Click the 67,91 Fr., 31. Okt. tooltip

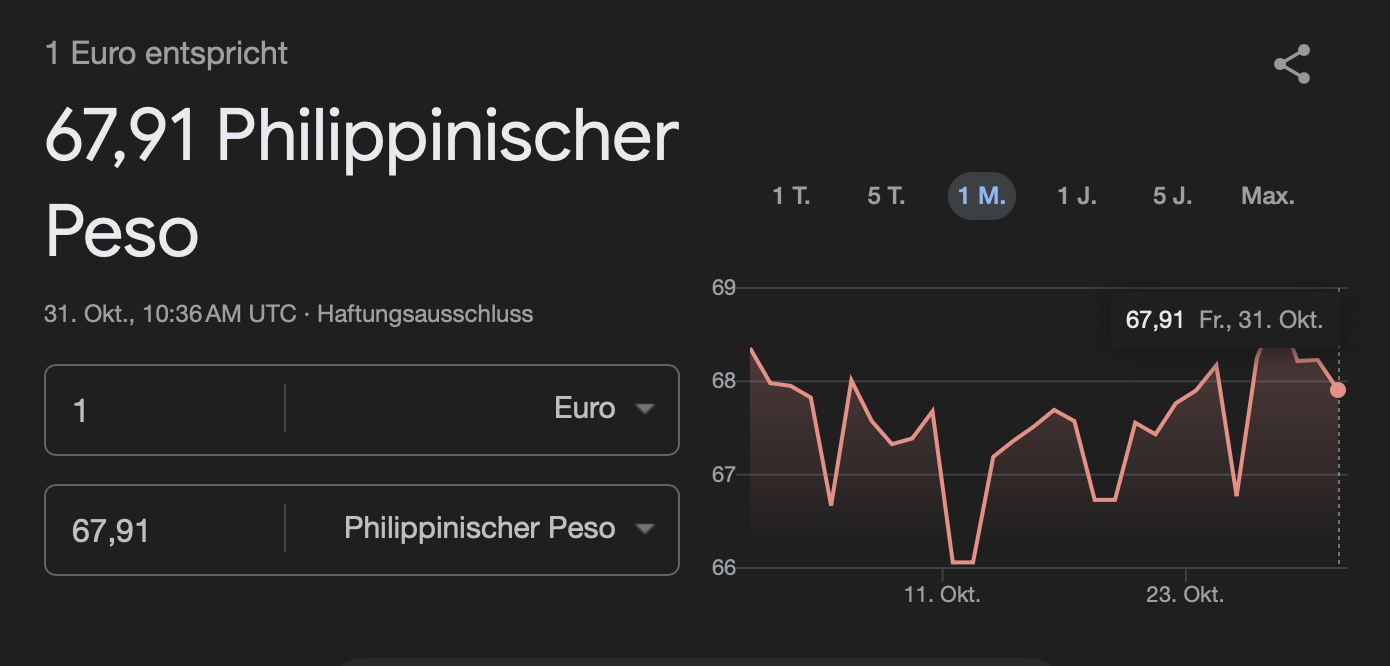point(1224,321)
